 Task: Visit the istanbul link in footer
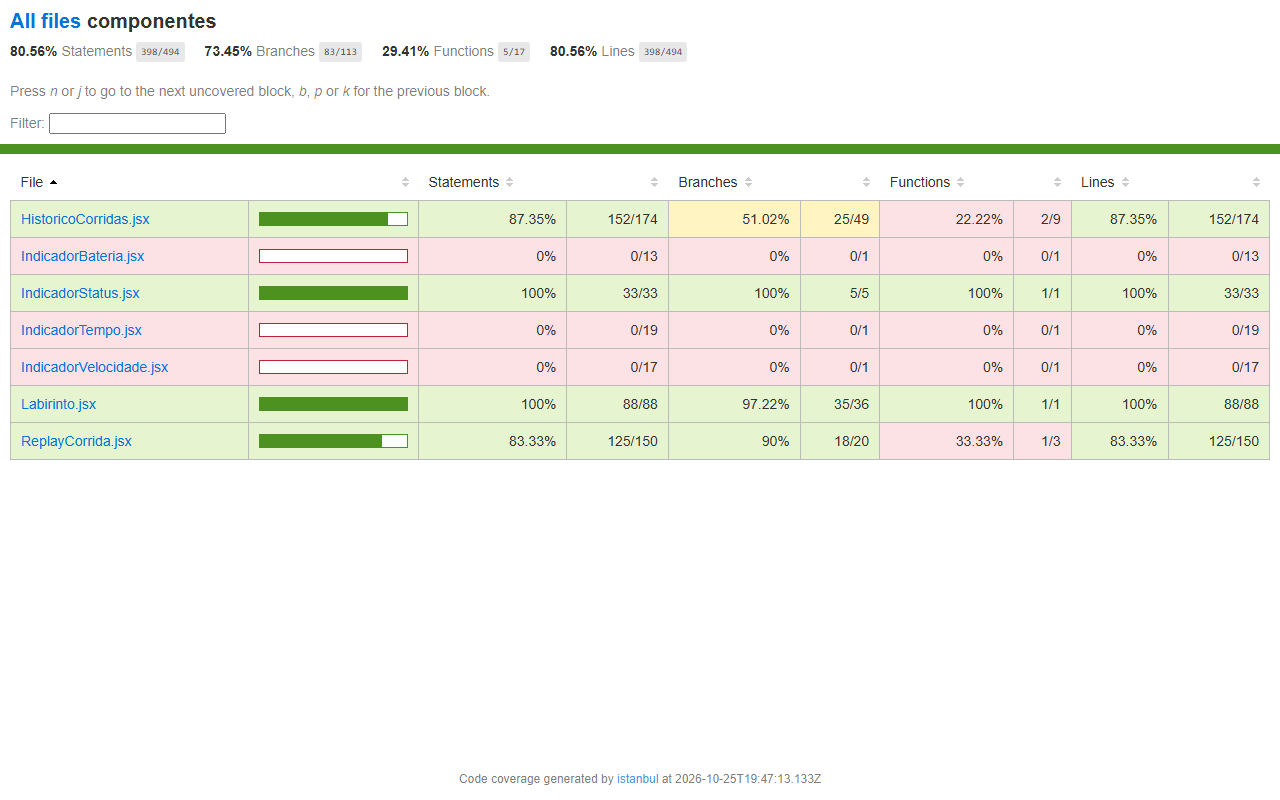click(x=637, y=779)
